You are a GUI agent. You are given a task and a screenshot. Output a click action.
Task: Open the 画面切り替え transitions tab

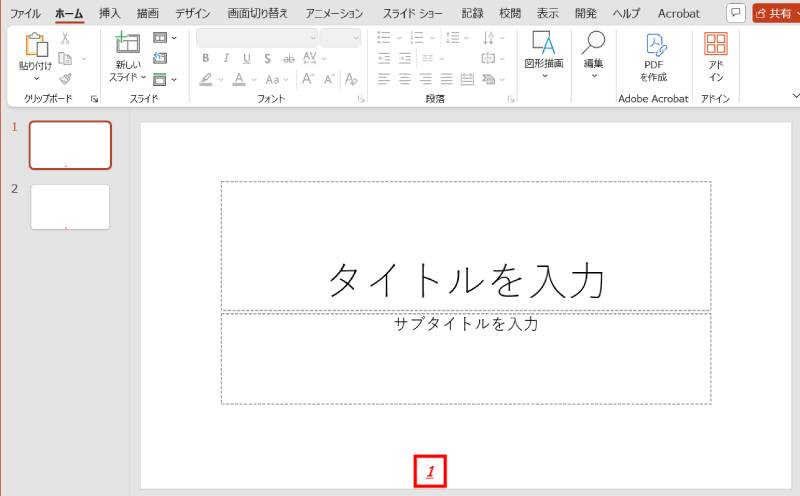click(x=258, y=13)
